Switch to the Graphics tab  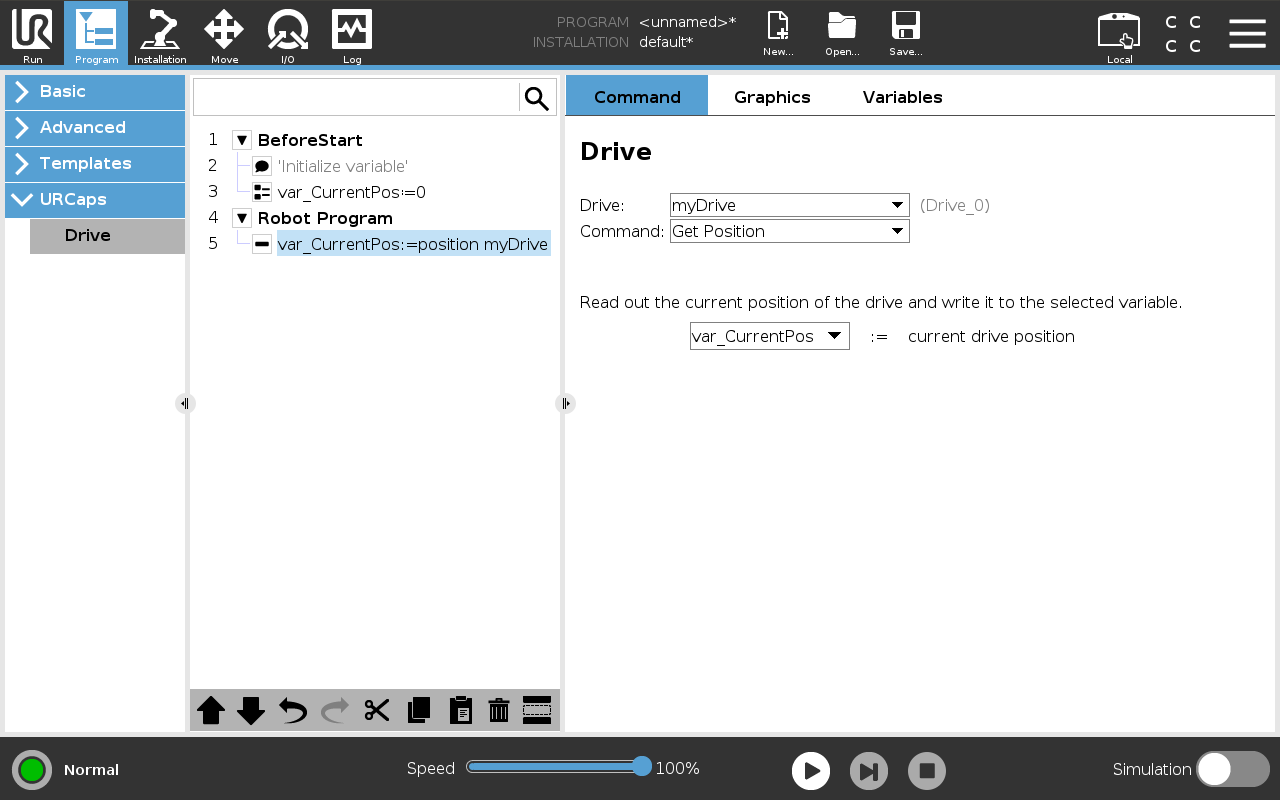(x=772, y=97)
